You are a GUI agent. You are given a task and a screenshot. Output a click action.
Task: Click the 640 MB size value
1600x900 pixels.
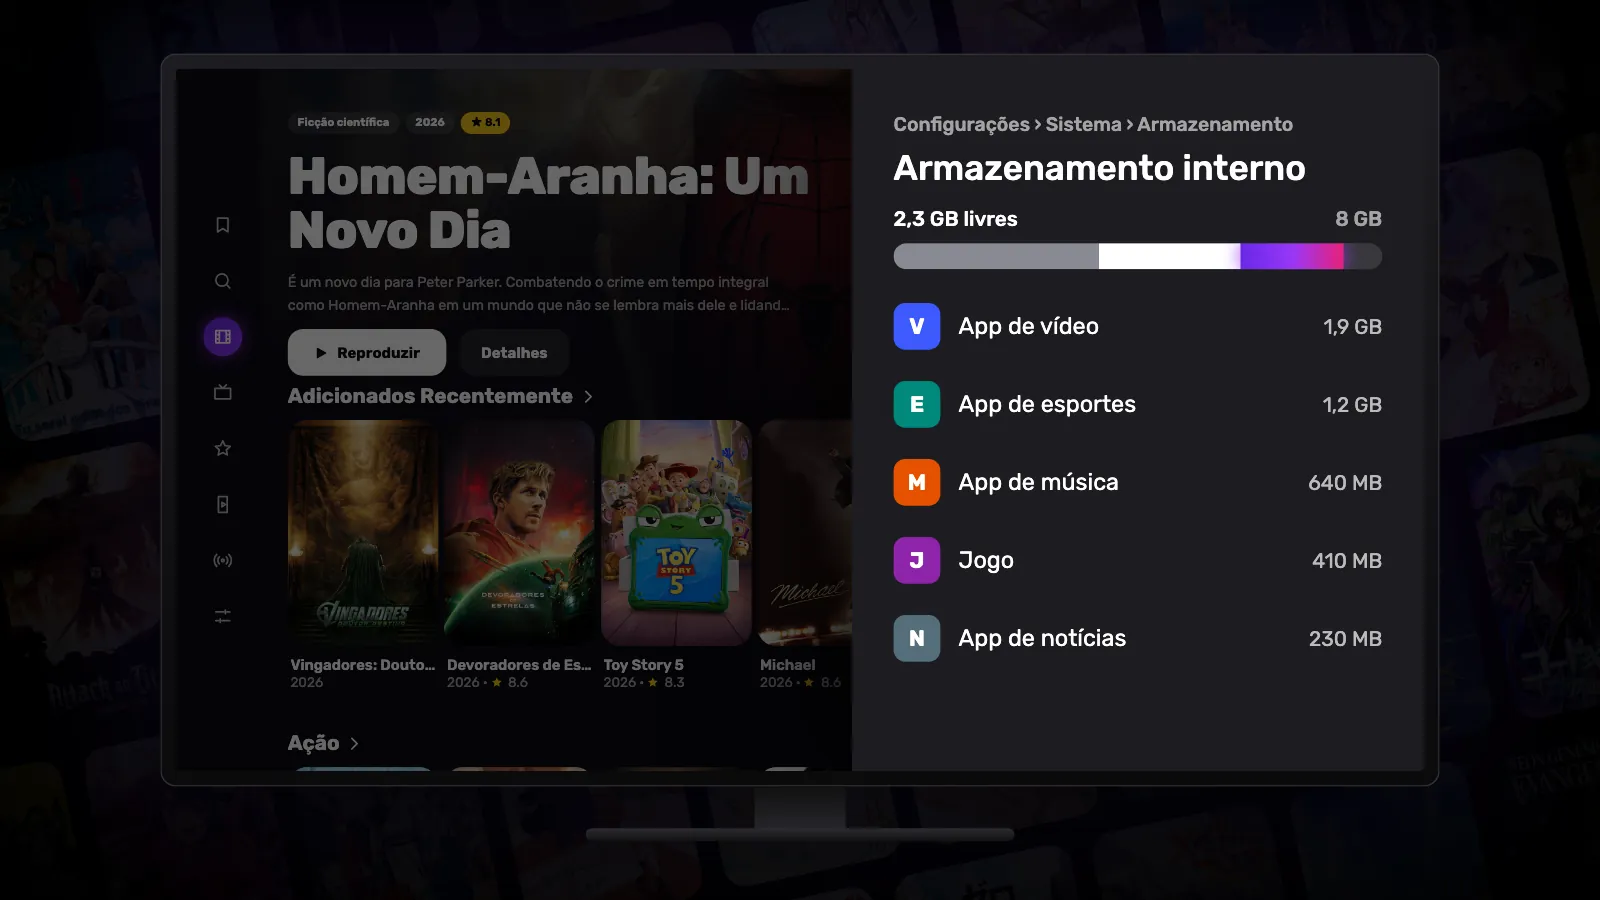coord(1345,483)
